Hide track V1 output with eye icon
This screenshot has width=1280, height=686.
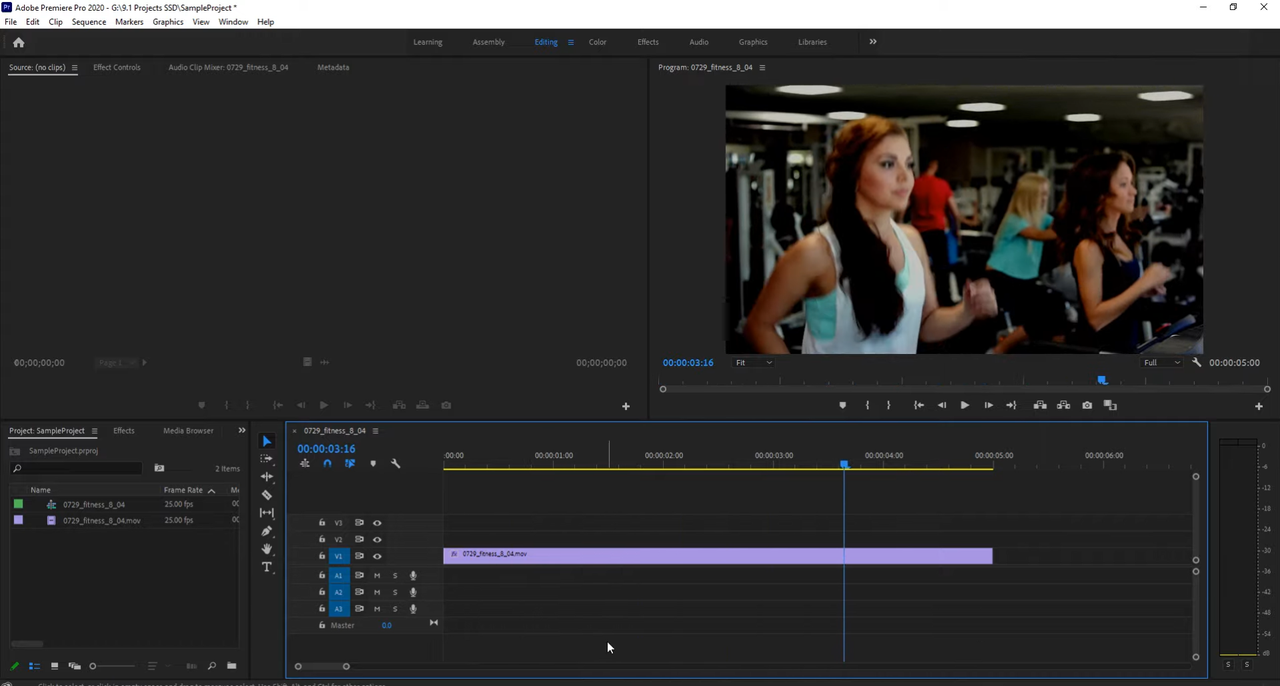(x=377, y=556)
